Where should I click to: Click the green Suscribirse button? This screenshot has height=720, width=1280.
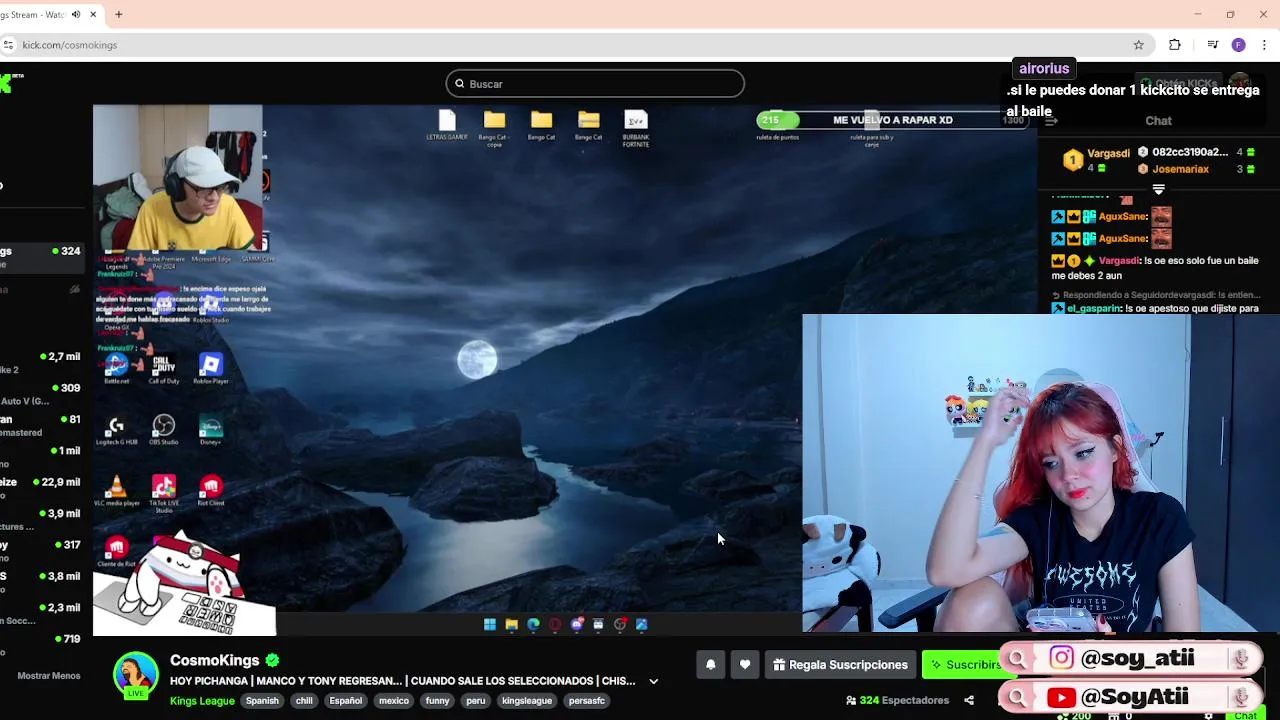tap(964, 665)
